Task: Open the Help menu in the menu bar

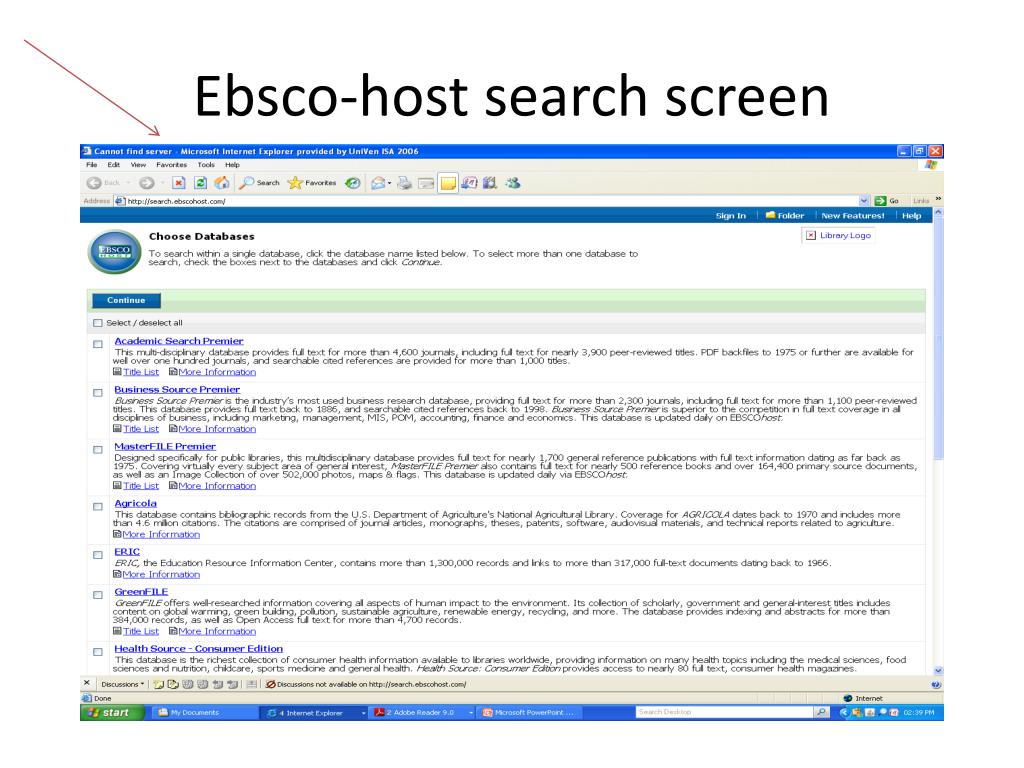Action: tap(232, 165)
